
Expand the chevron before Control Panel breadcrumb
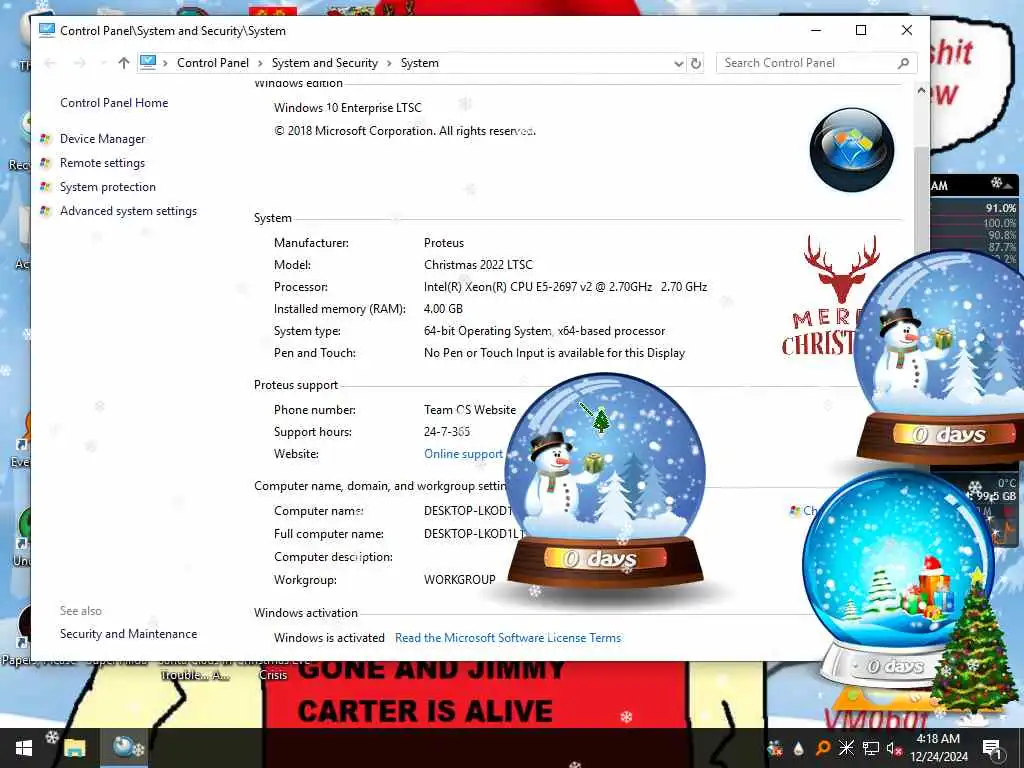coord(165,63)
